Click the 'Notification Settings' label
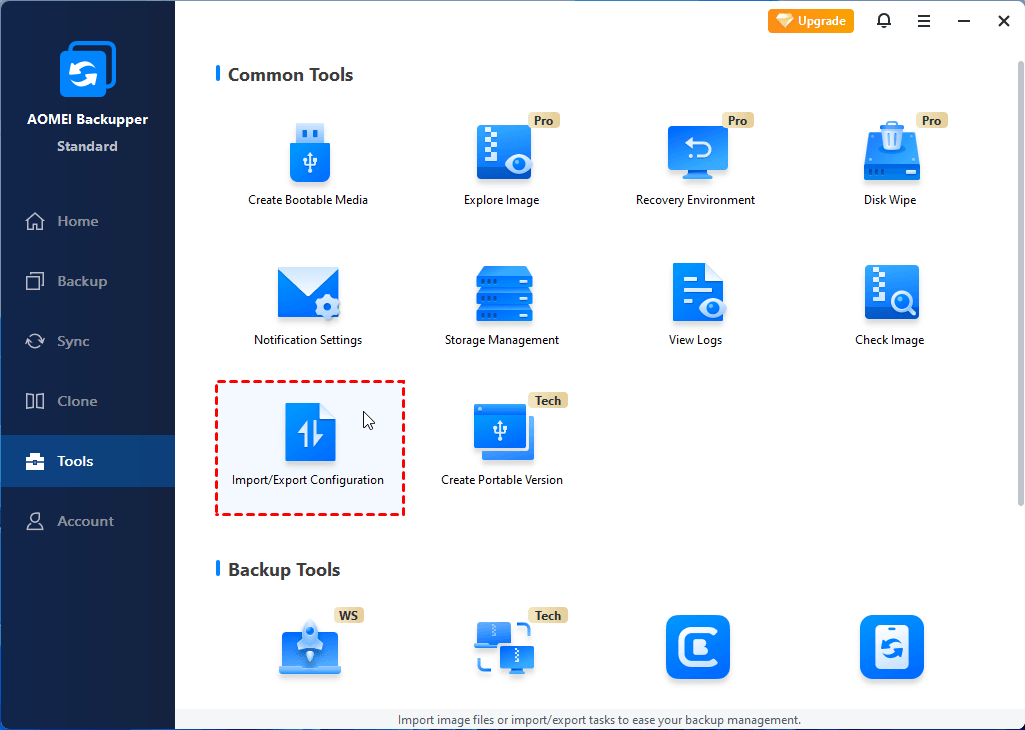This screenshot has width=1025, height=730. point(308,340)
